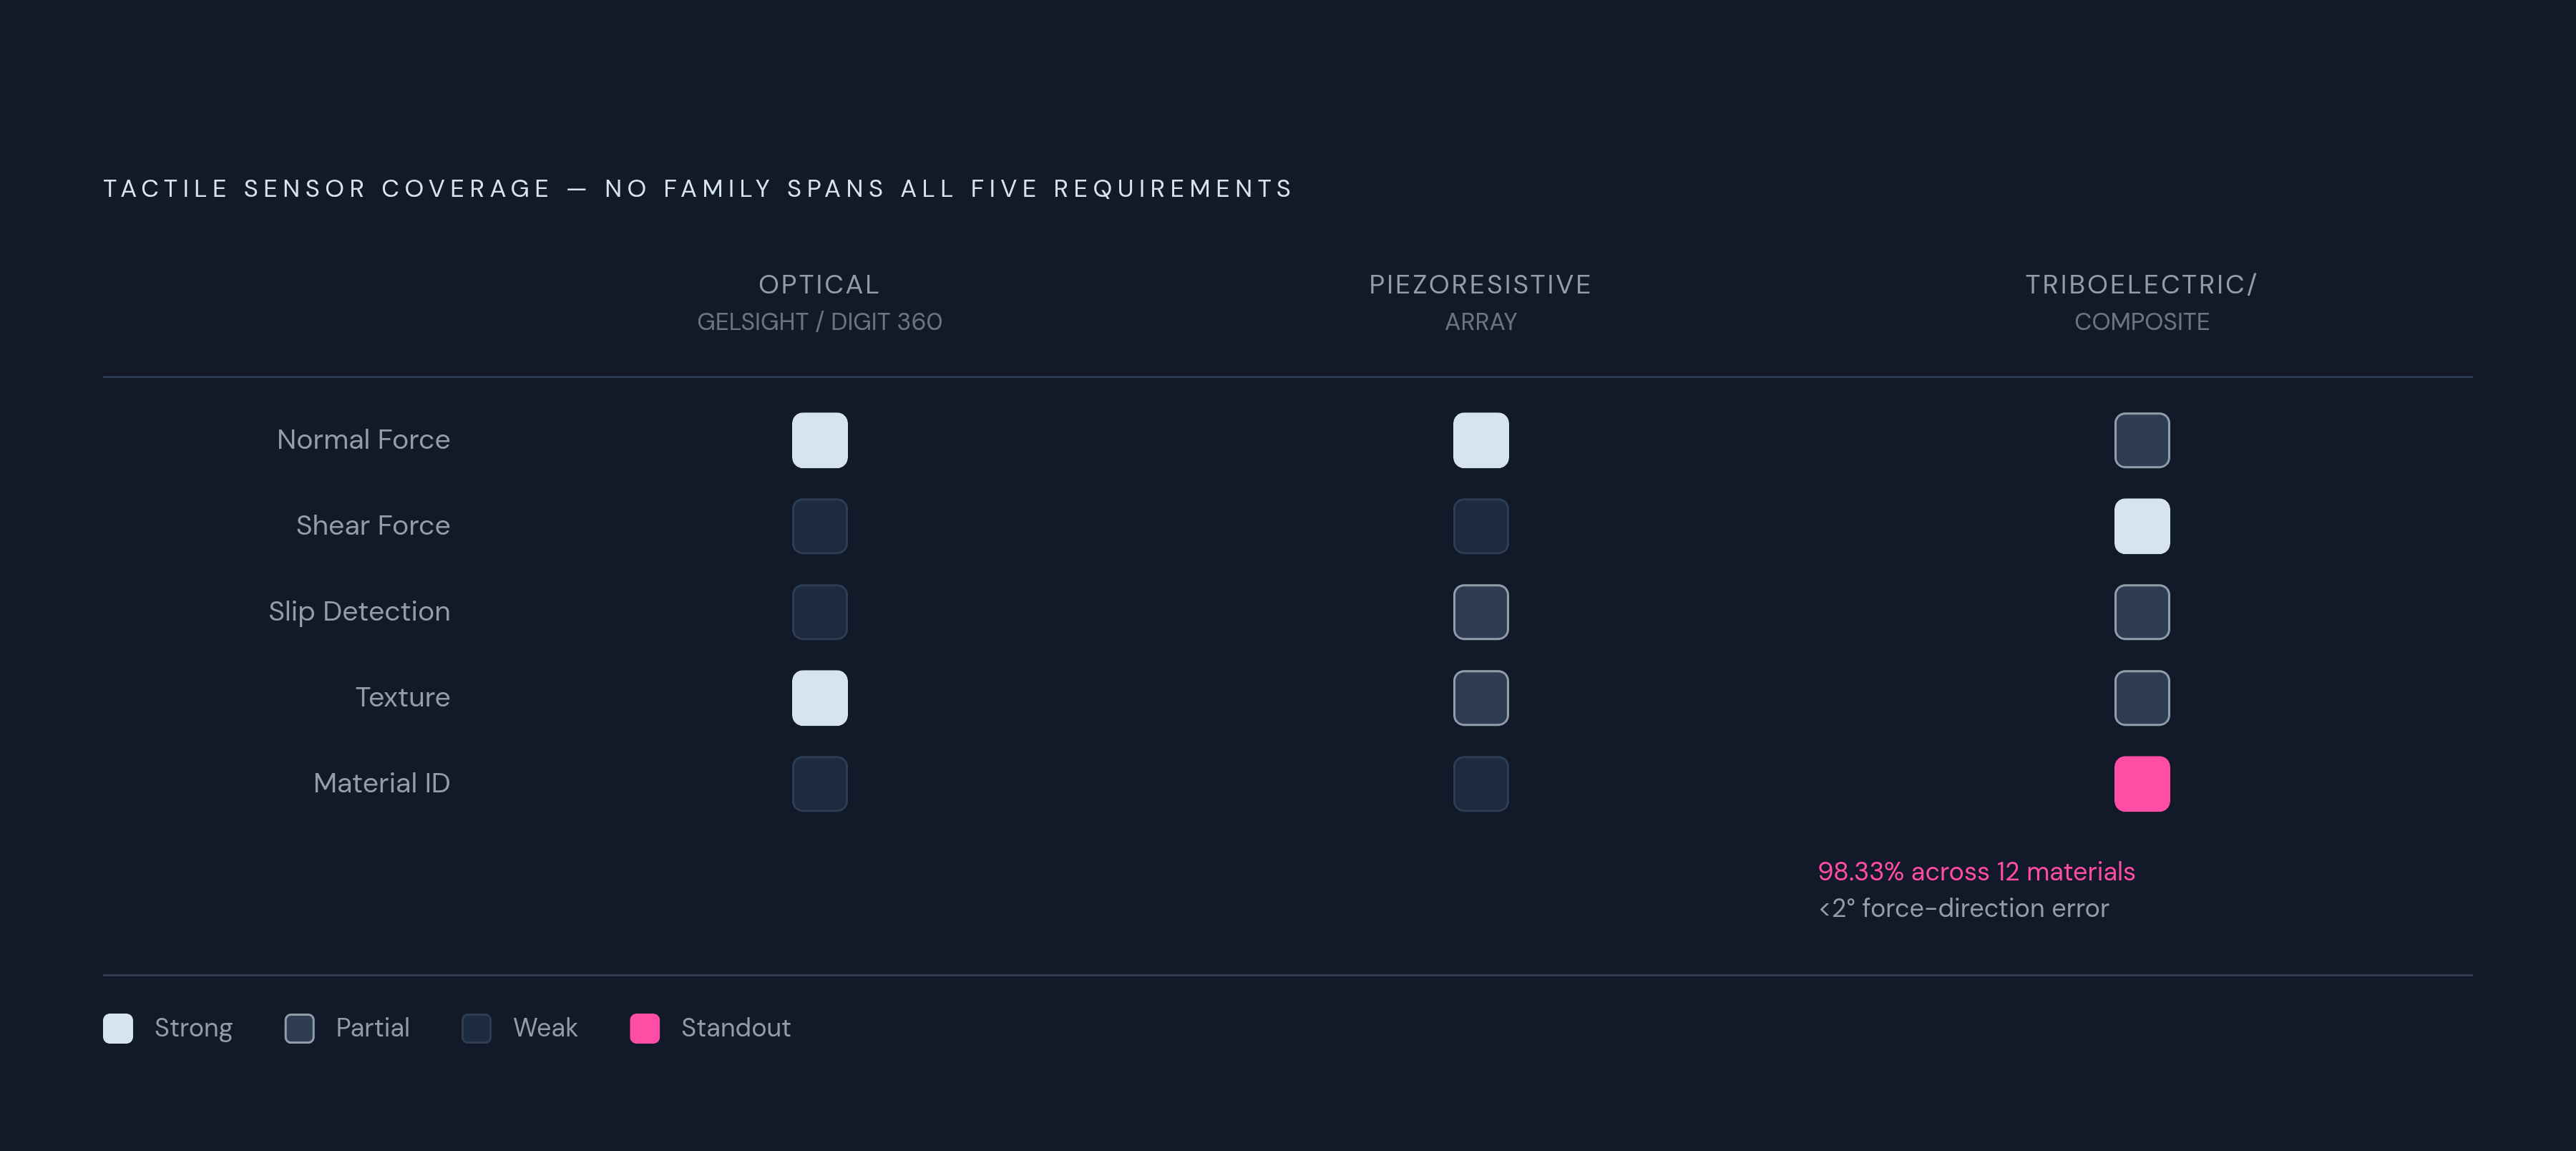Click the "Texture" row label
Screen dimensions: 2576x1151
402,697
